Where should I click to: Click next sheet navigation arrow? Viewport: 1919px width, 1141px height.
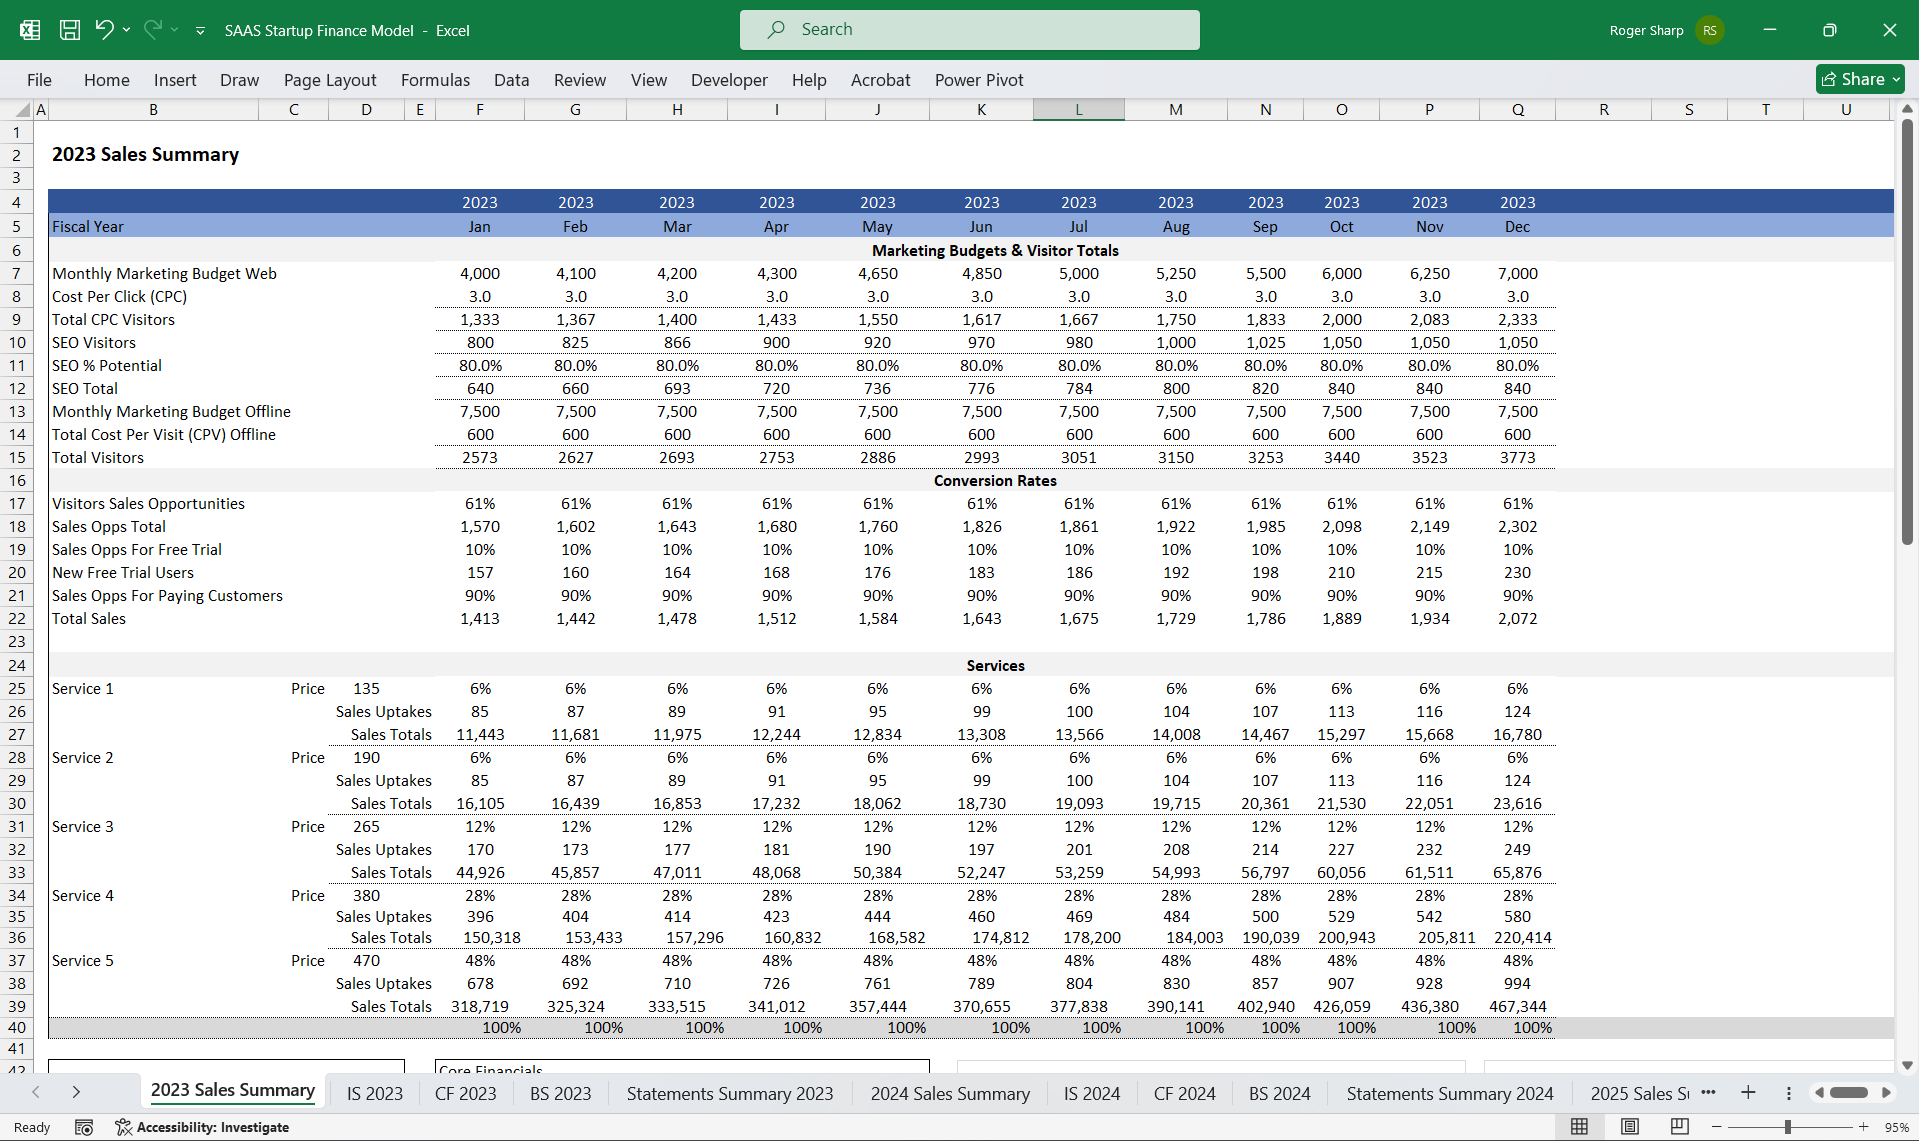(x=76, y=1093)
